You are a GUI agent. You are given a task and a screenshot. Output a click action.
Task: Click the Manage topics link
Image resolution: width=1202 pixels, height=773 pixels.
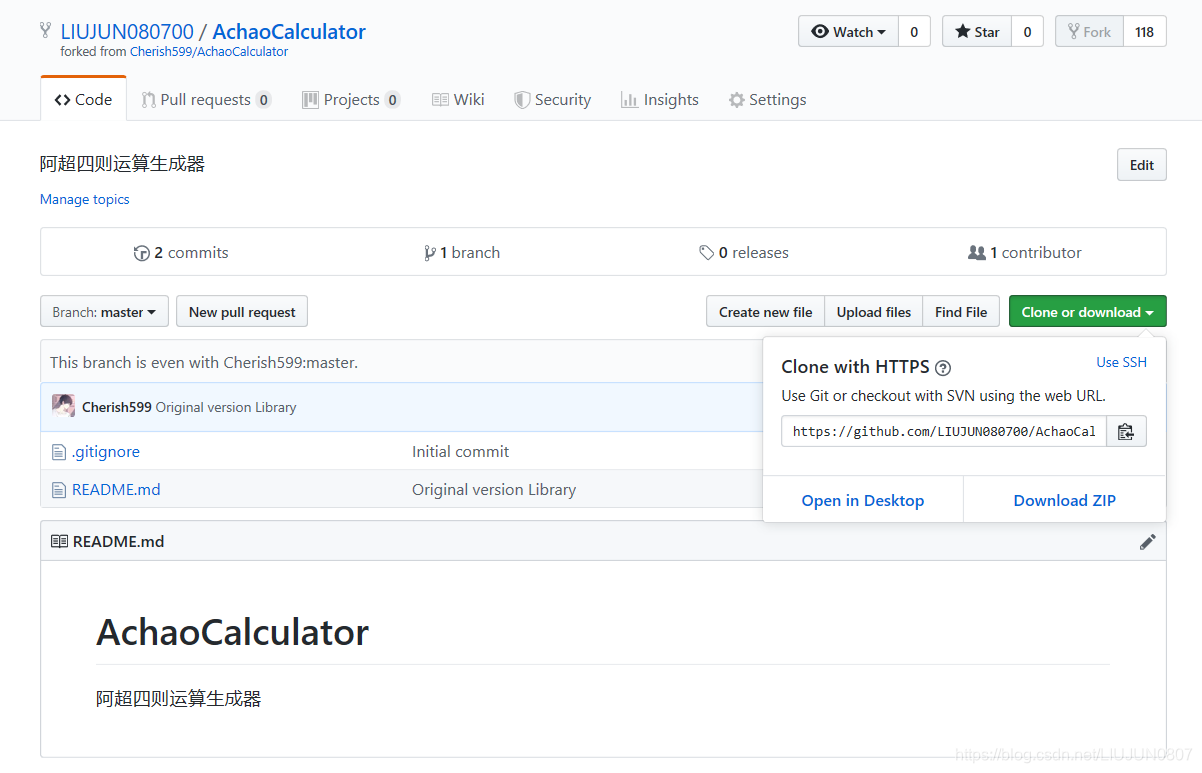(85, 199)
